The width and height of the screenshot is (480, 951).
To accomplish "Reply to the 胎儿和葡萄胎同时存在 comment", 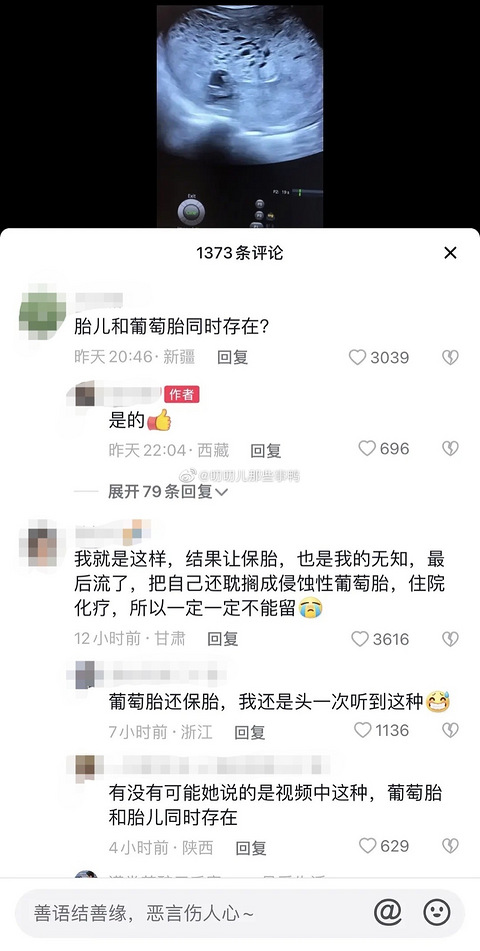I will click(232, 357).
